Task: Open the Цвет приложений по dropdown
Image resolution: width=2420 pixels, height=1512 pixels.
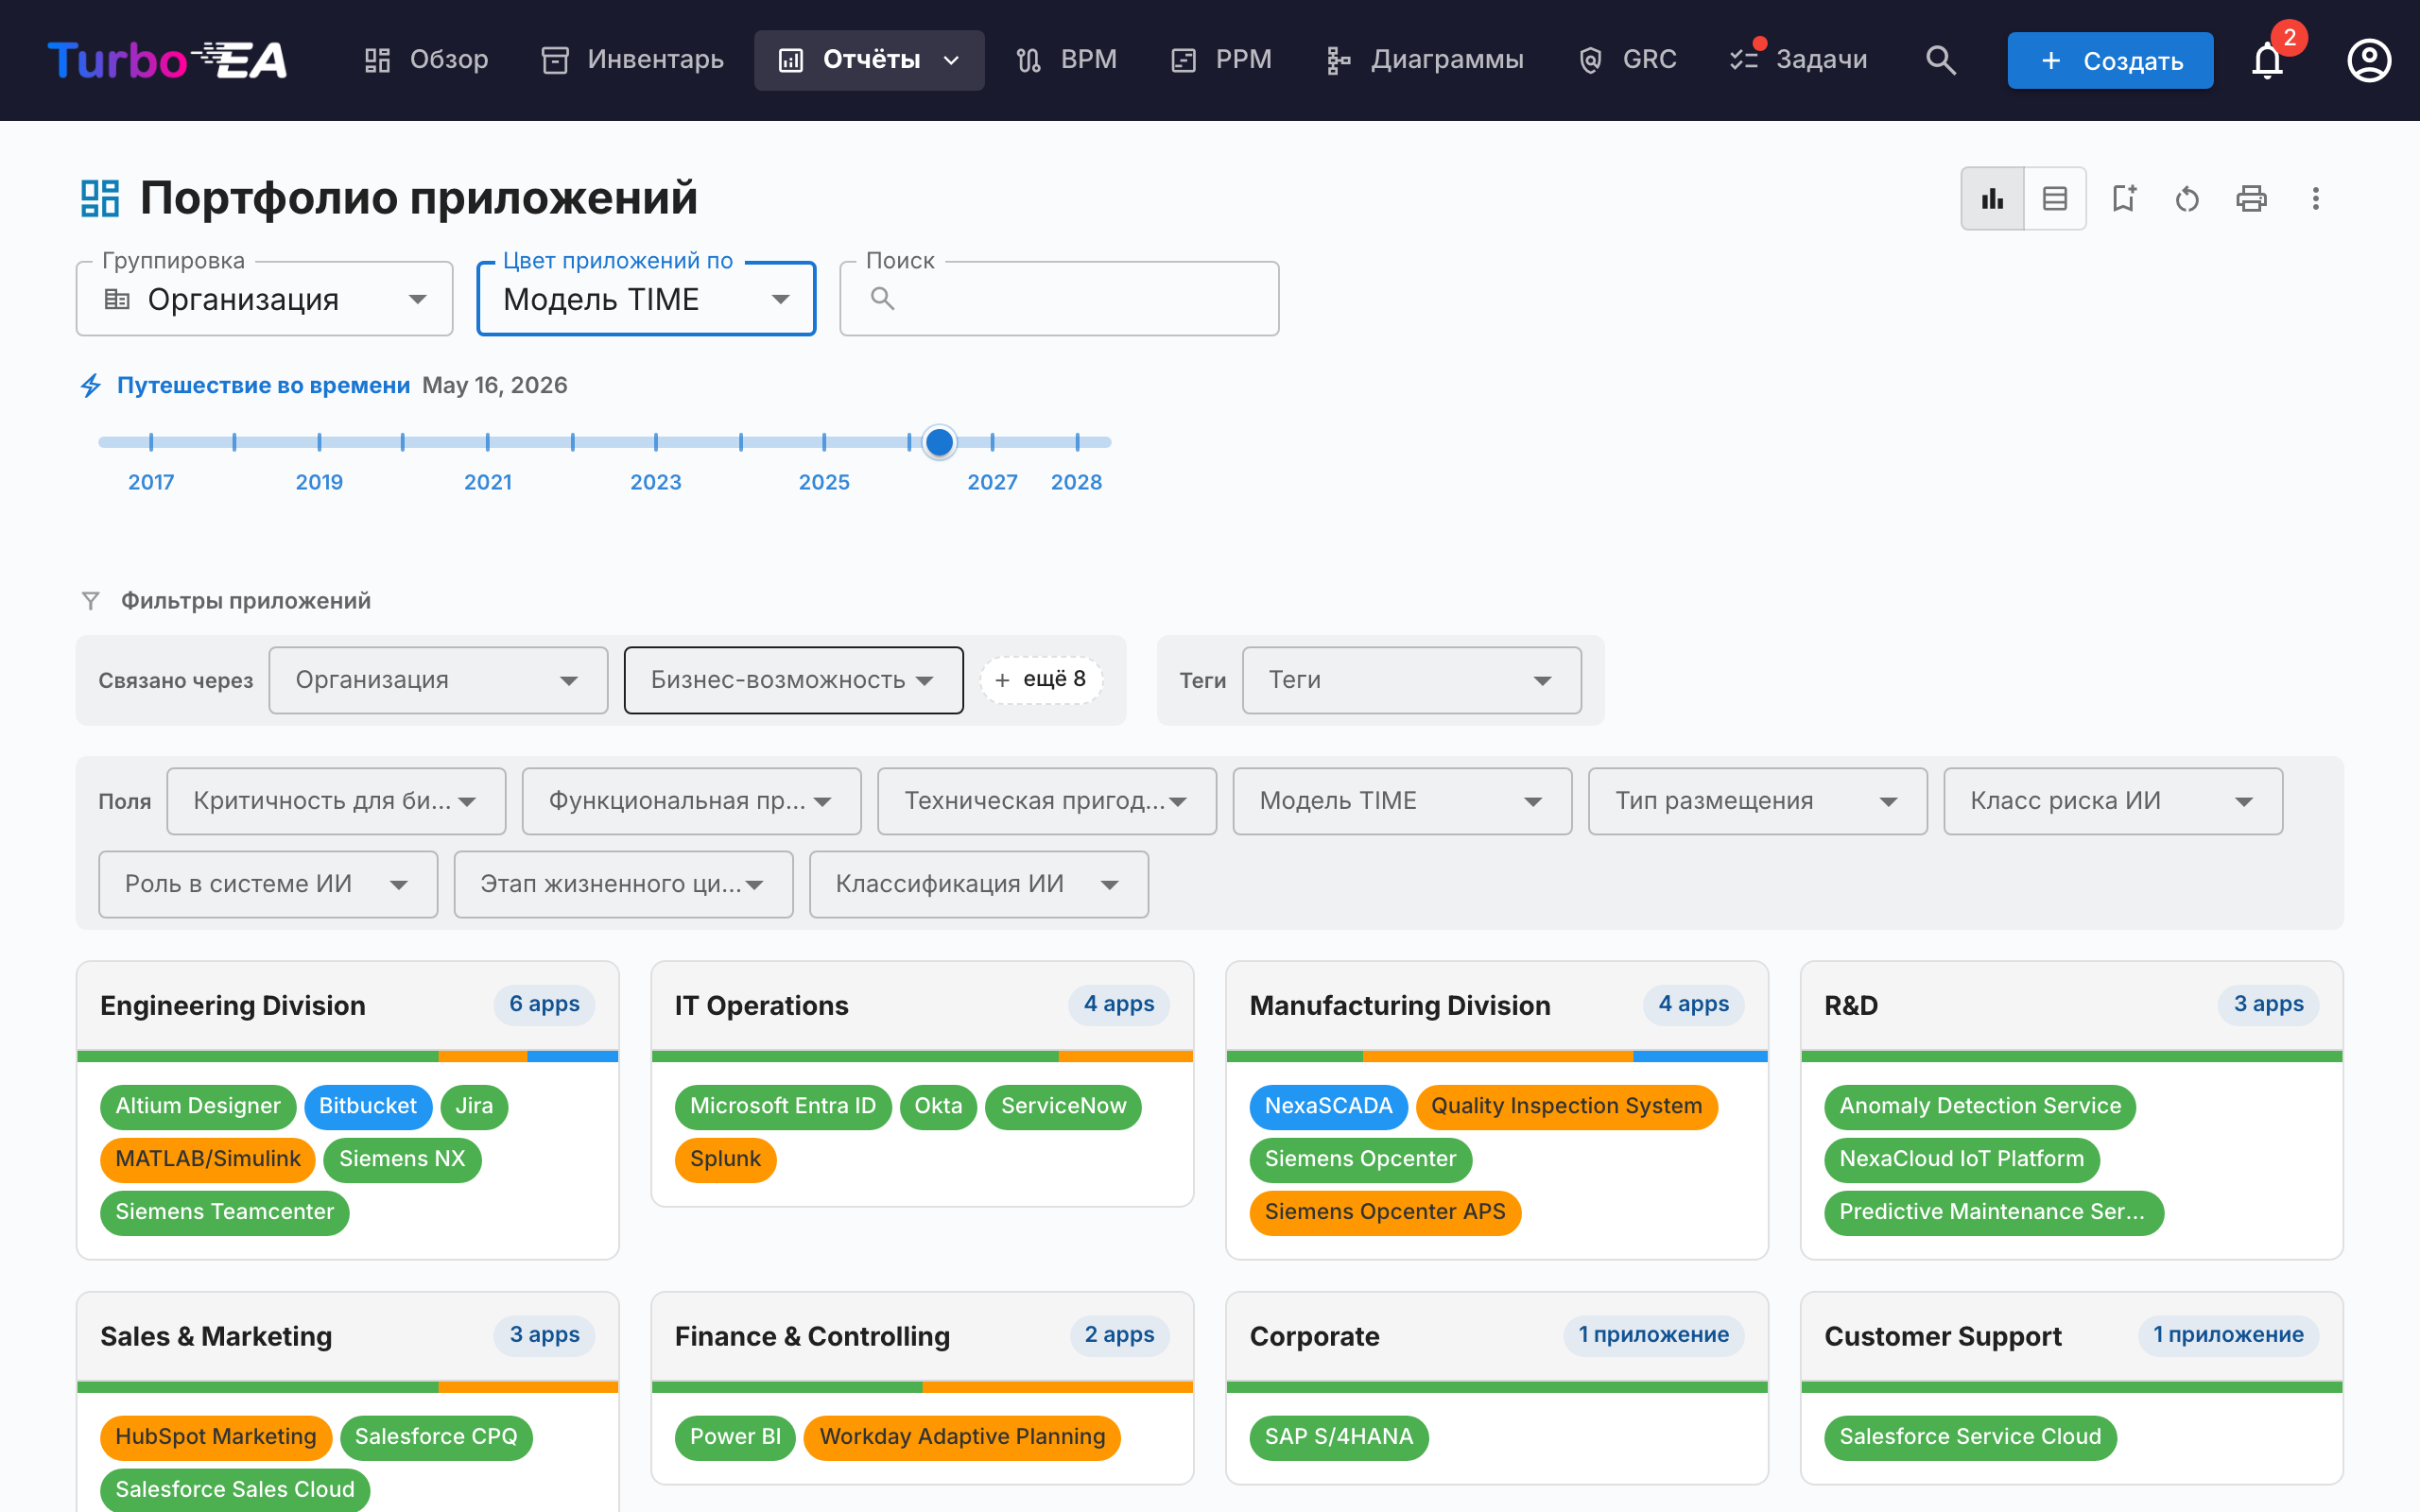Action: pos(646,299)
